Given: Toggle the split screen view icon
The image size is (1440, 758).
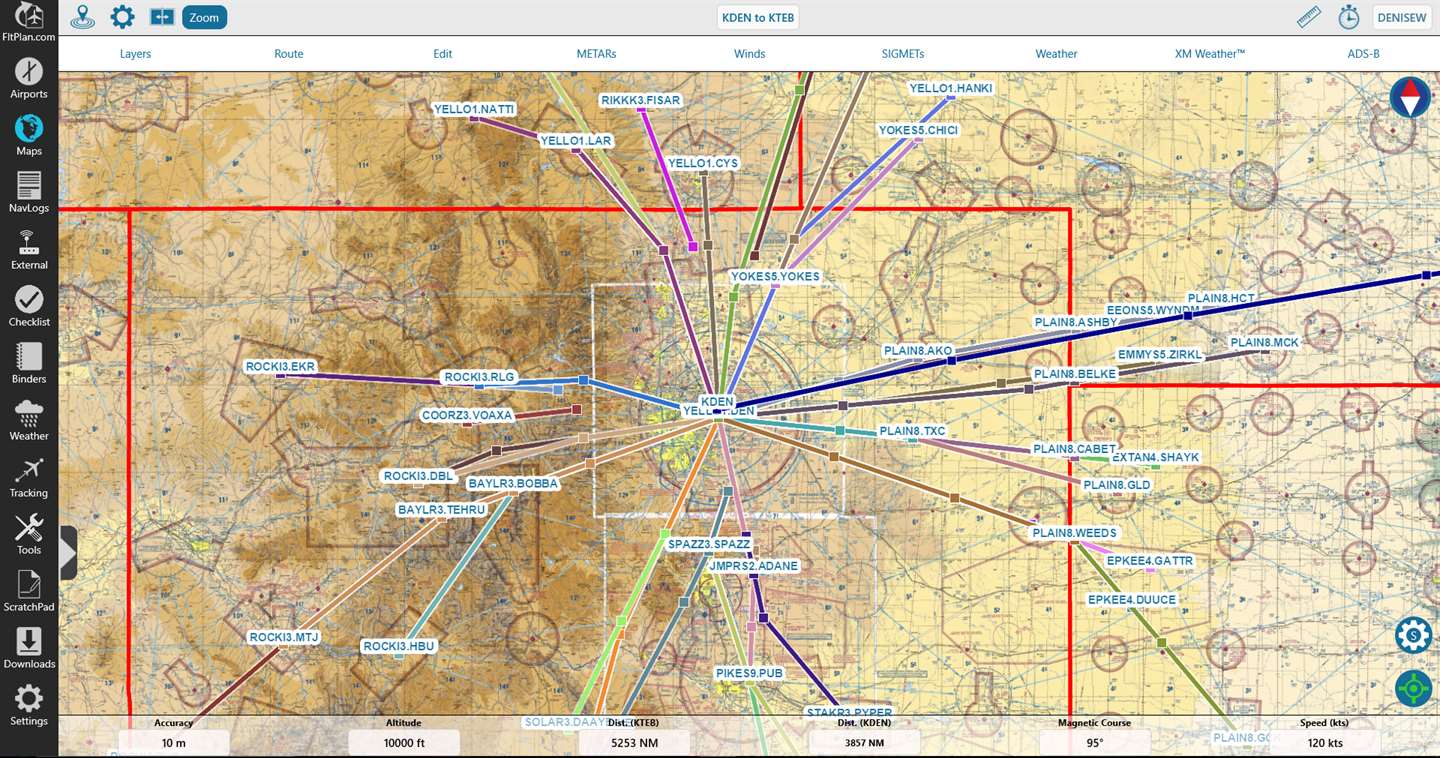Looking at the screenshot, I should (x=162, y=17).
